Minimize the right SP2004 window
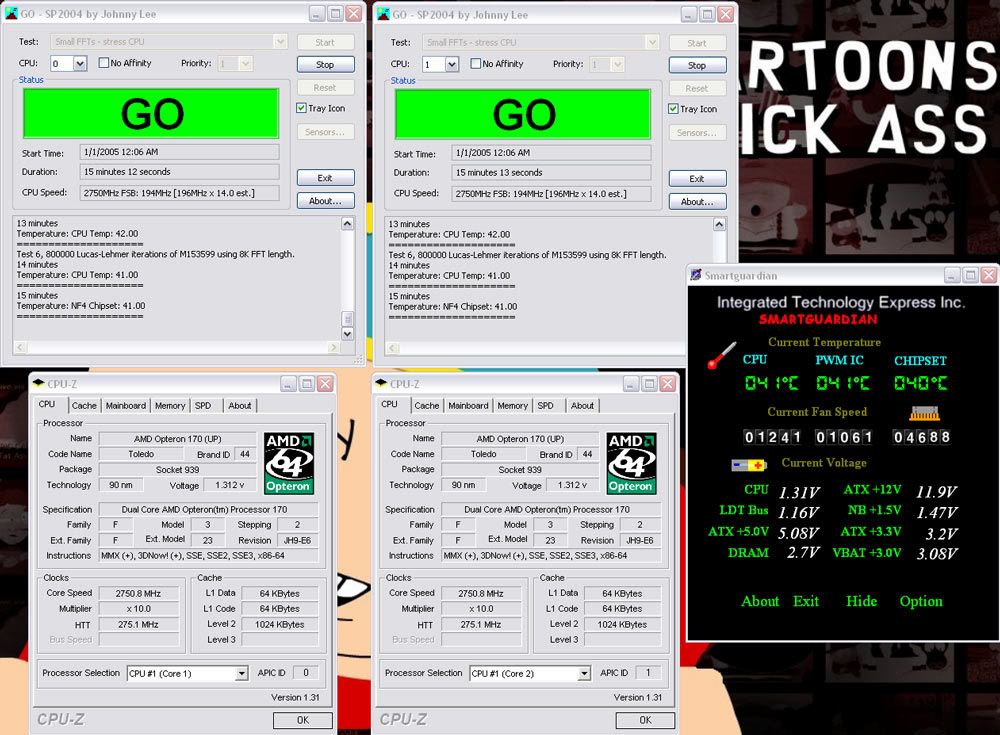 [x=689, y=14]
